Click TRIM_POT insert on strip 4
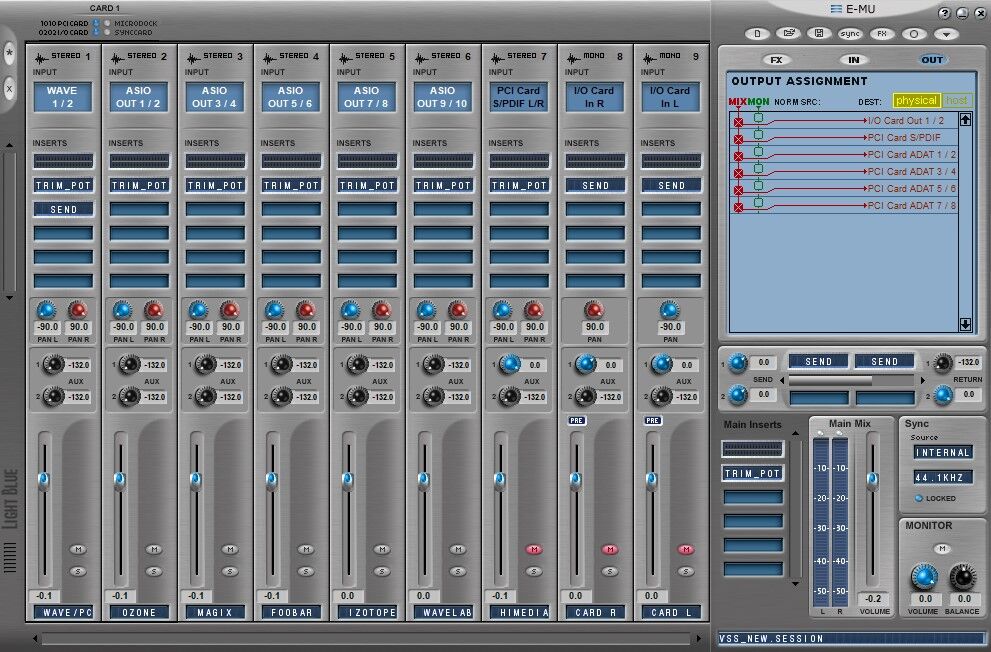The image size is (991, 652). [x=291, y=185]
